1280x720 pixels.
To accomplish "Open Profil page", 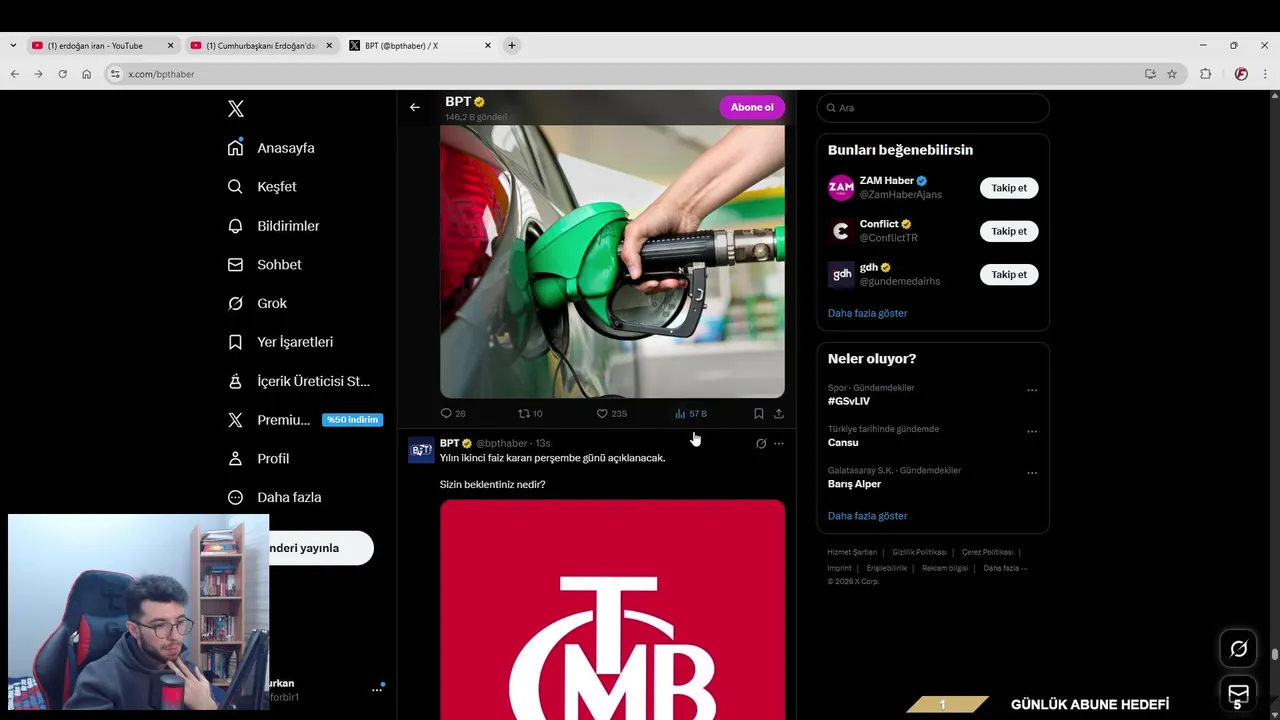I will click(x=258, y=459).
